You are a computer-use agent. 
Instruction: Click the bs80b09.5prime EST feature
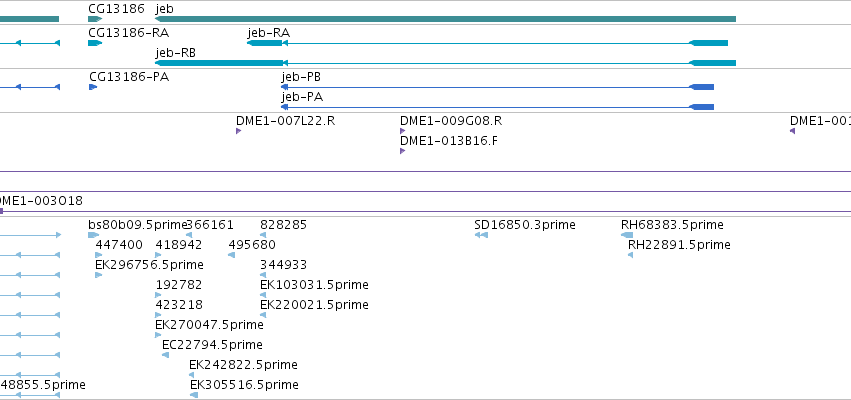[x=93, y=235]
